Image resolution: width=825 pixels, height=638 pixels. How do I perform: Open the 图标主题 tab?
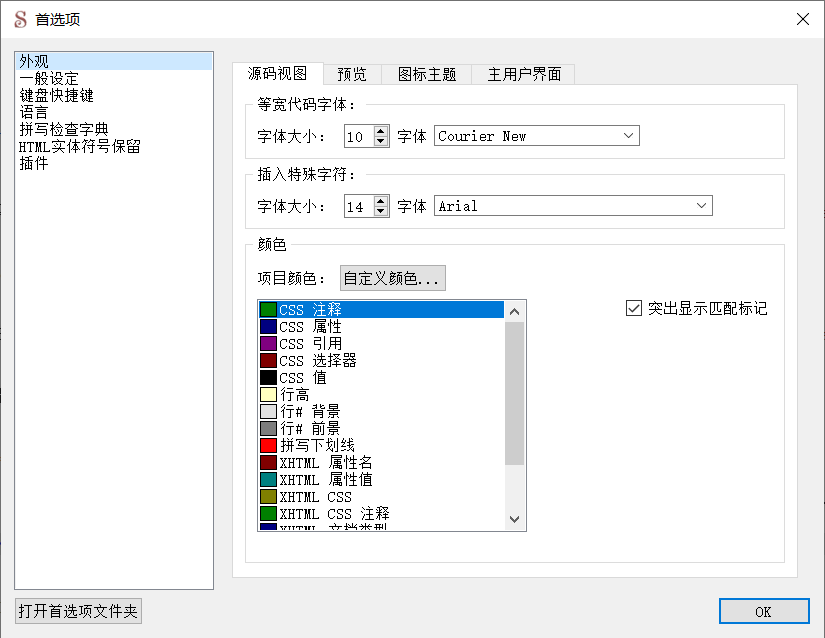click(x=425, y=73)
